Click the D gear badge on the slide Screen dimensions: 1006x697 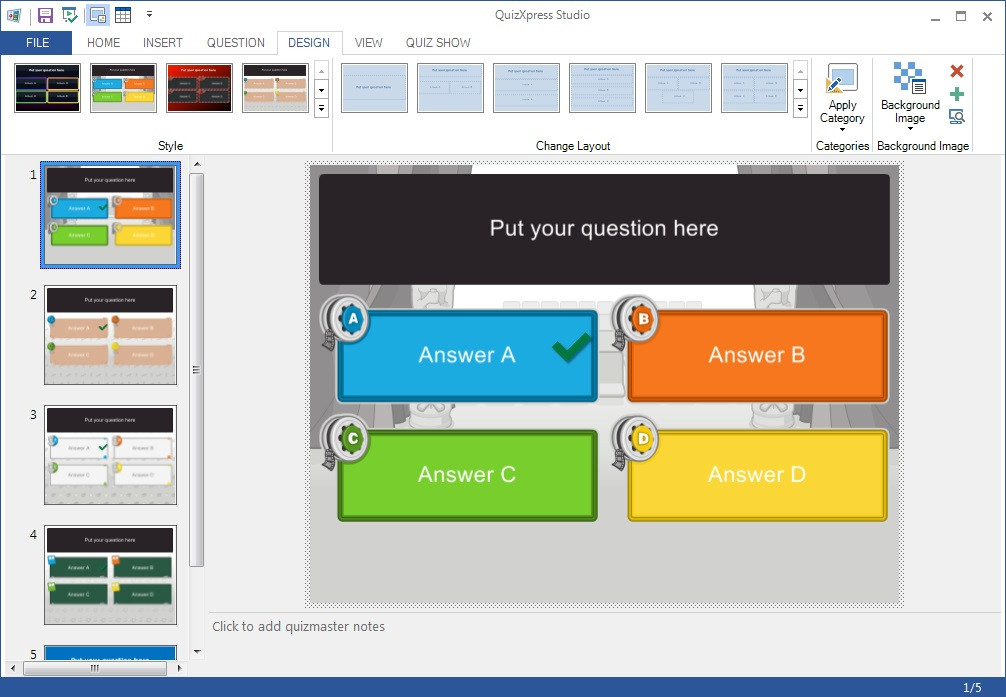pyautogui.click(x=638, y=439)
